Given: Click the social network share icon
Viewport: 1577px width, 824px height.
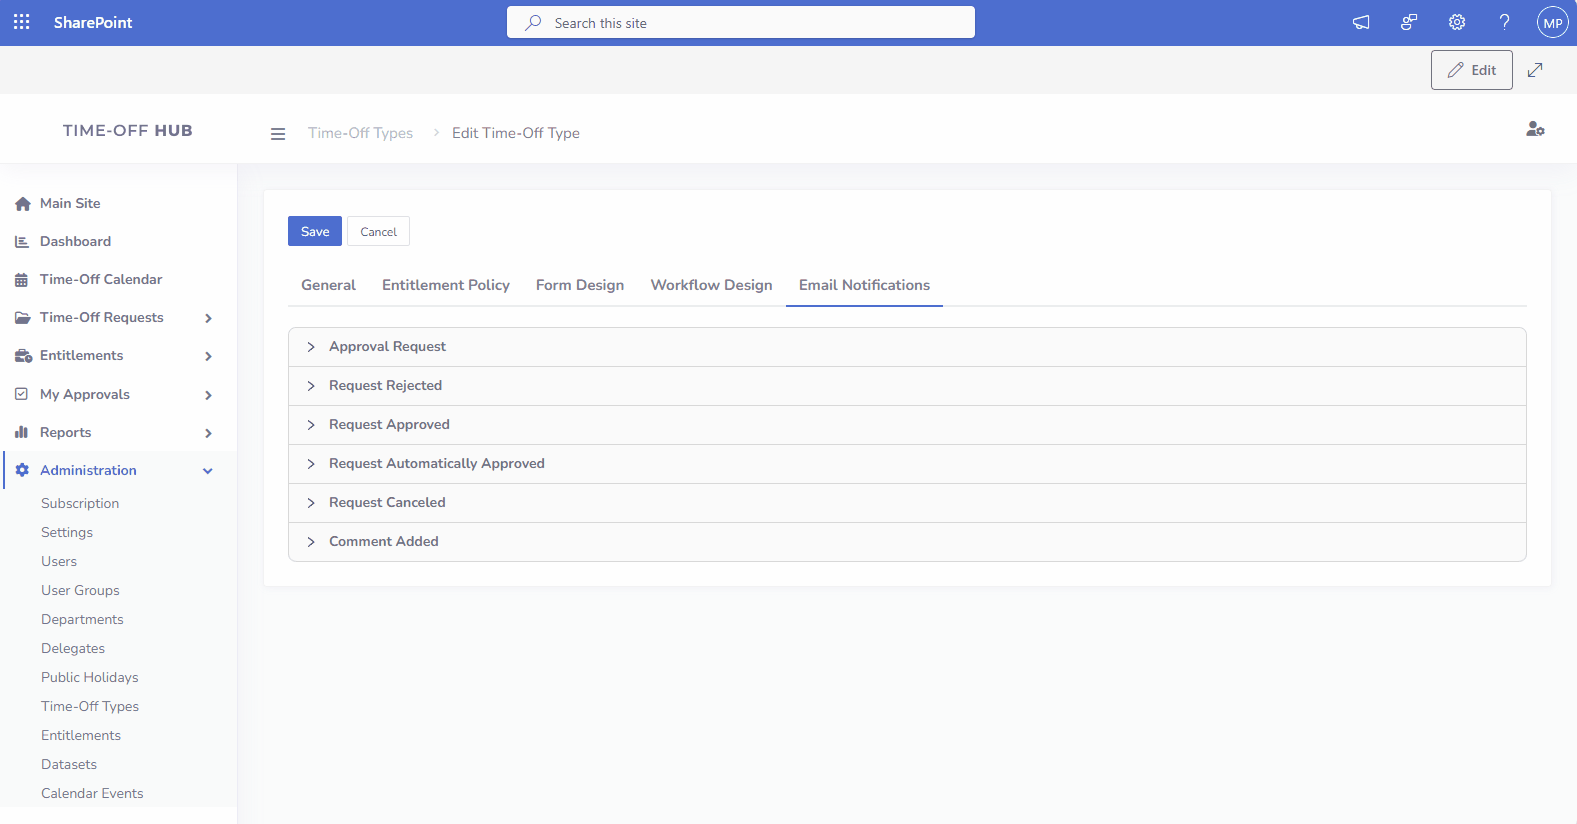Looking at the screenshot, I should (x=1409, y=22).
